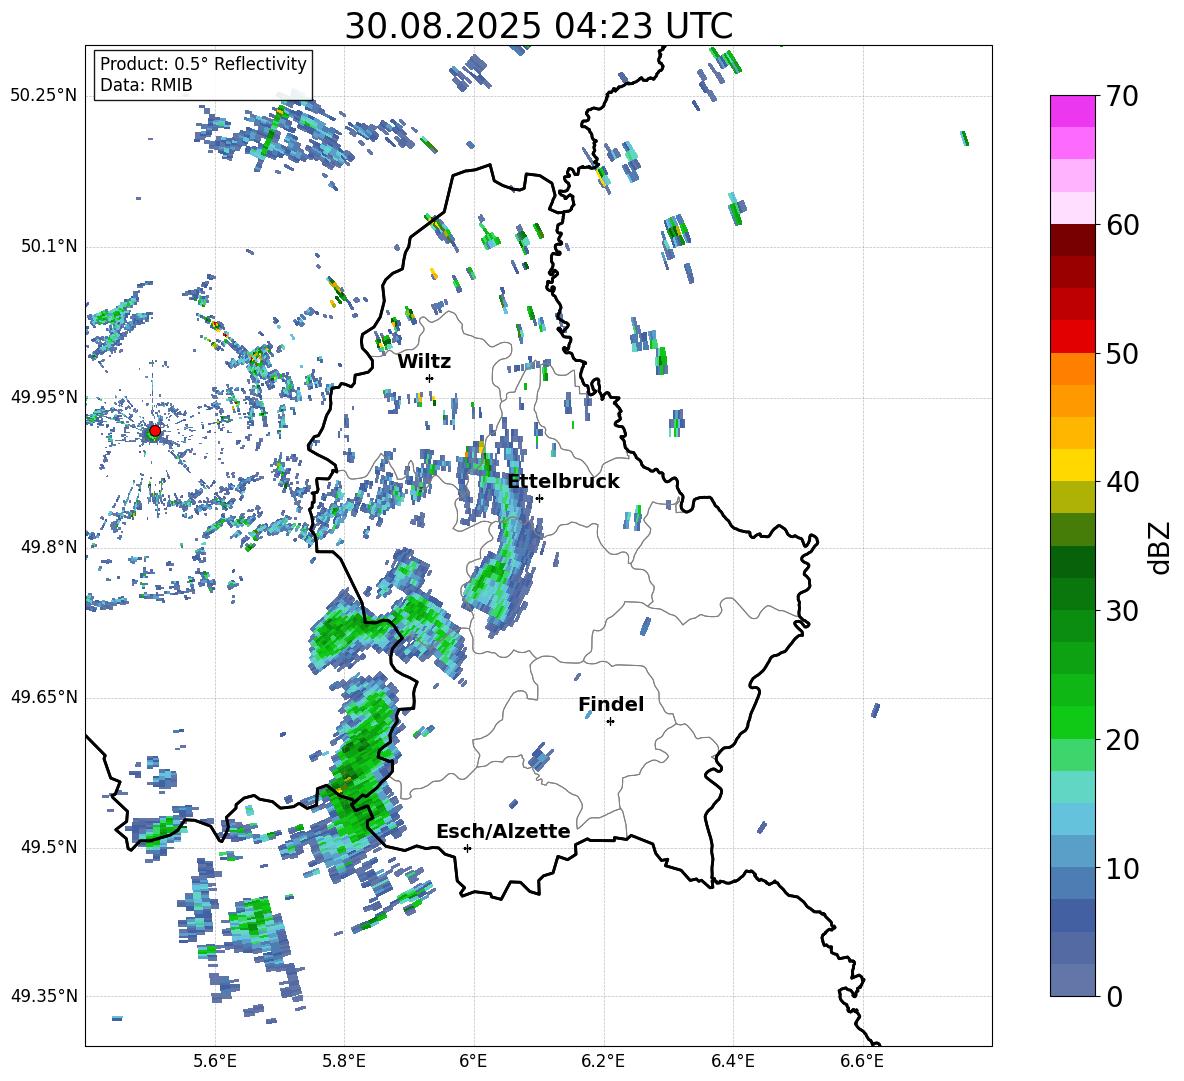Image resolution: width=1184 pixels, height=1081 pixels.
Task: Click the 50.25°N latitude label
Action: tap(44, 96)
